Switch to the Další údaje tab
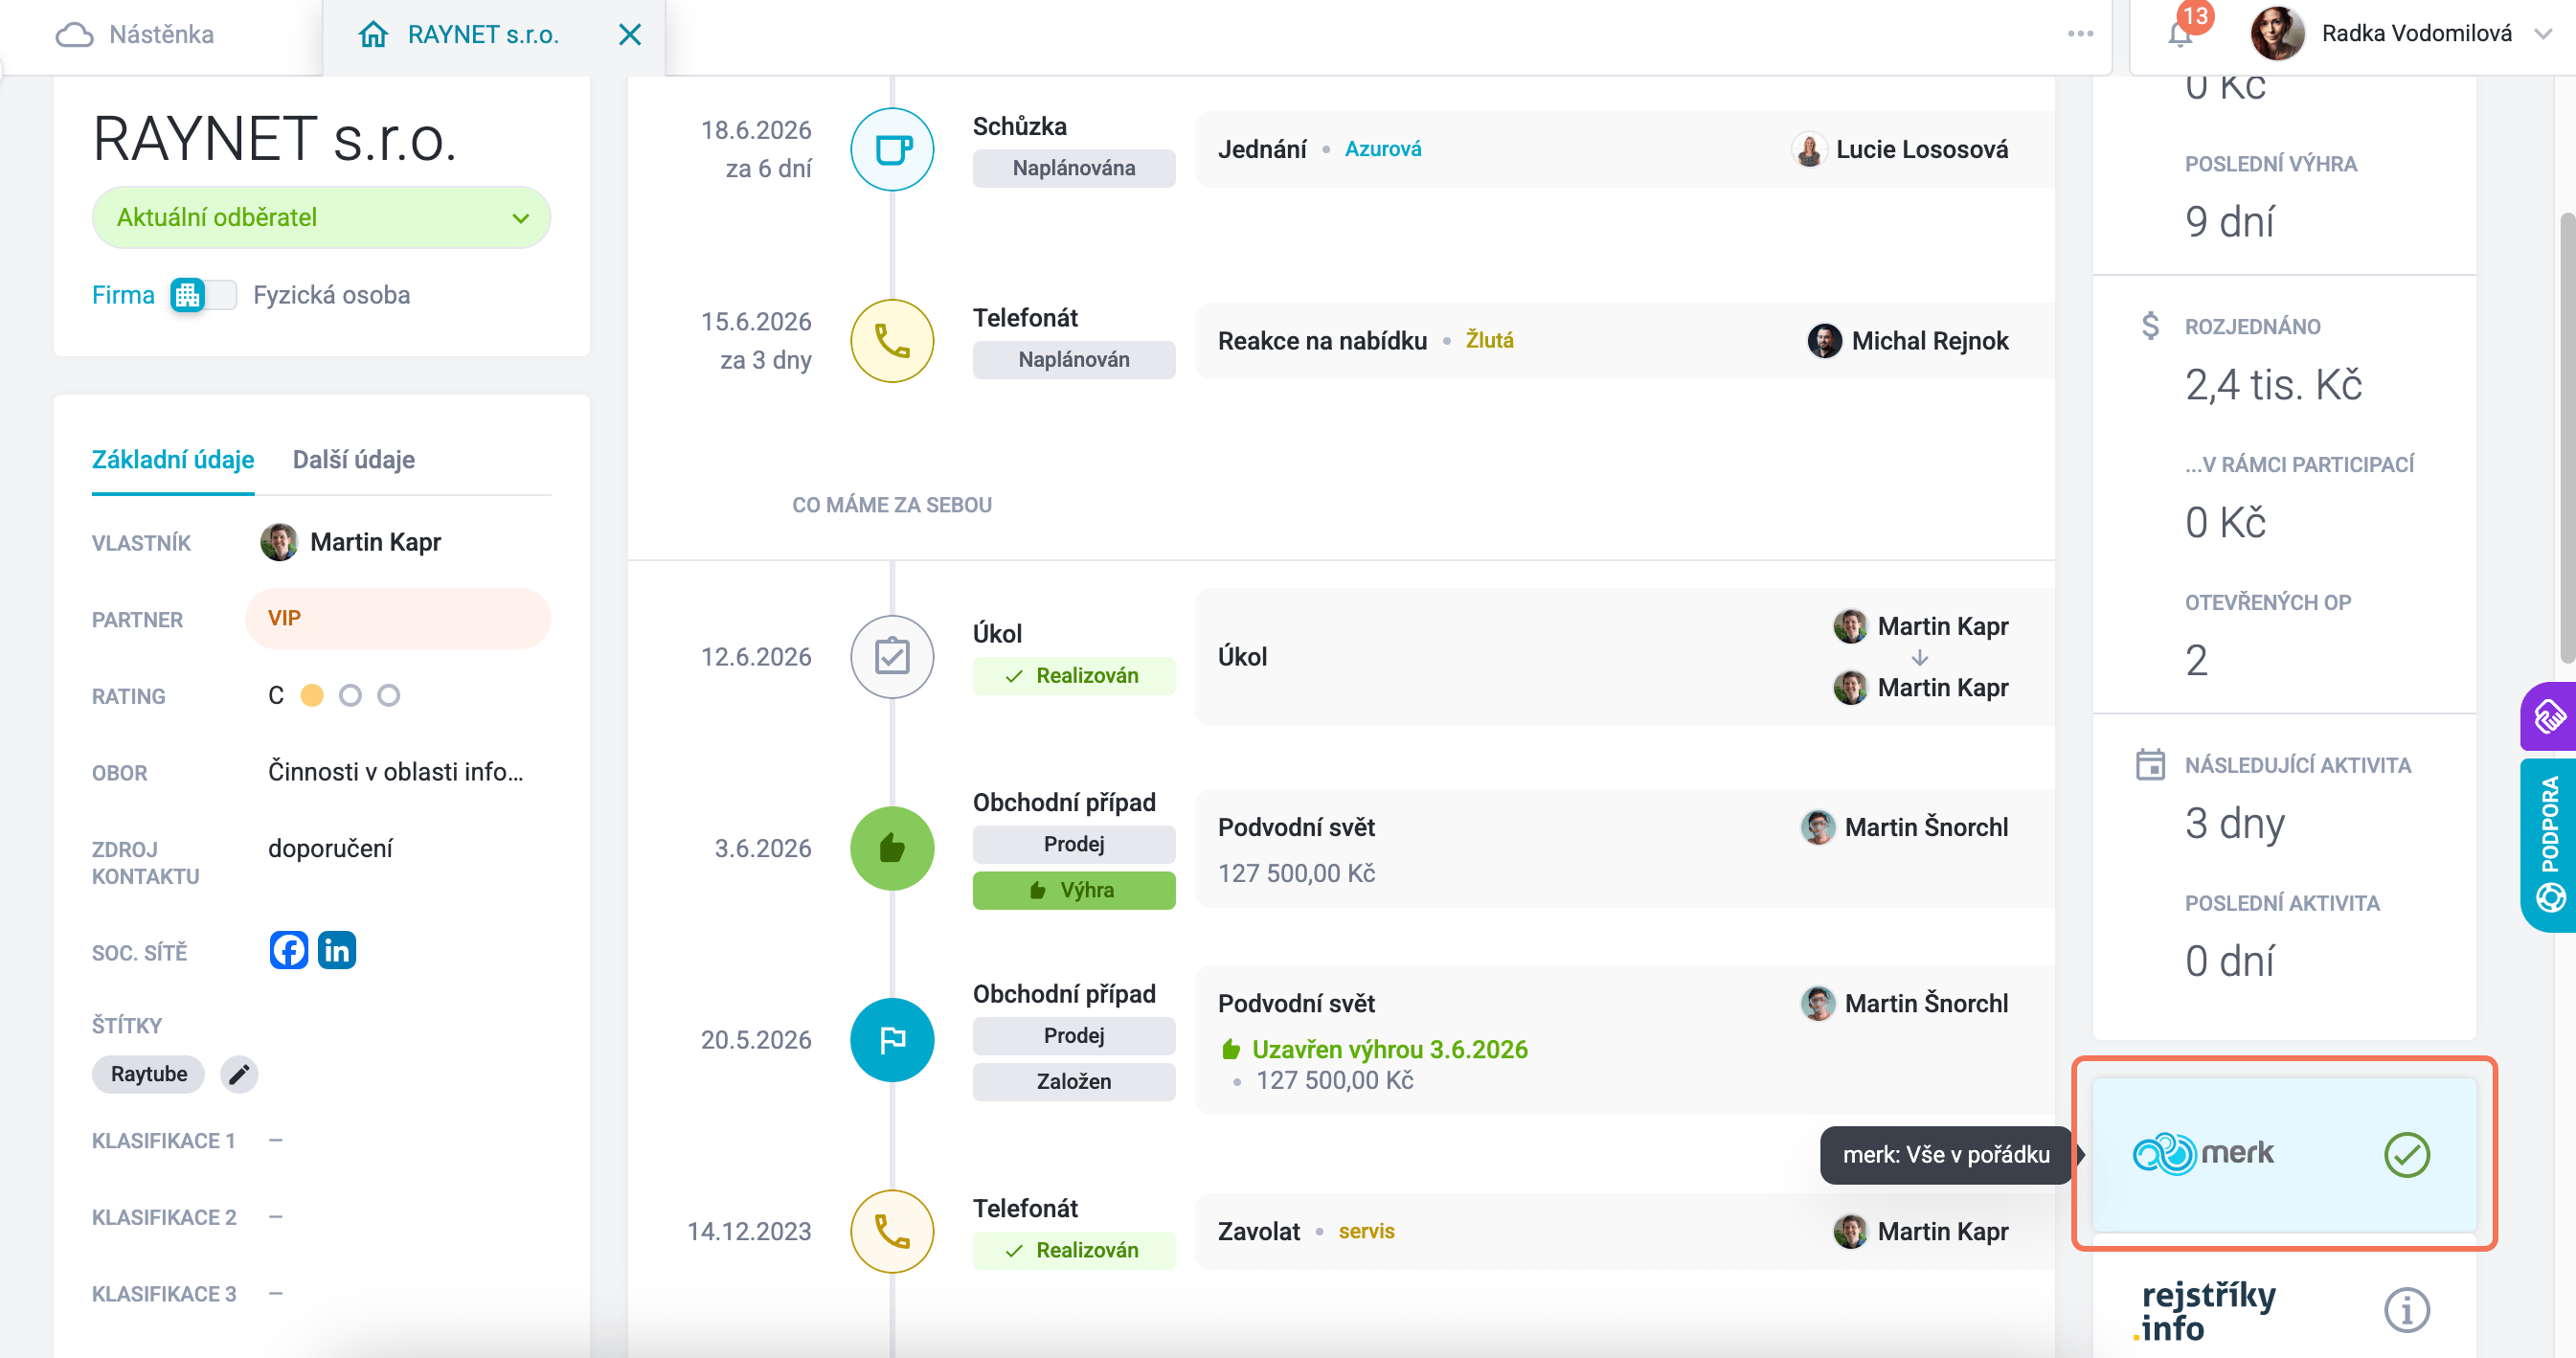This screenshot has height=1358, width=2576. coord(354,460)
